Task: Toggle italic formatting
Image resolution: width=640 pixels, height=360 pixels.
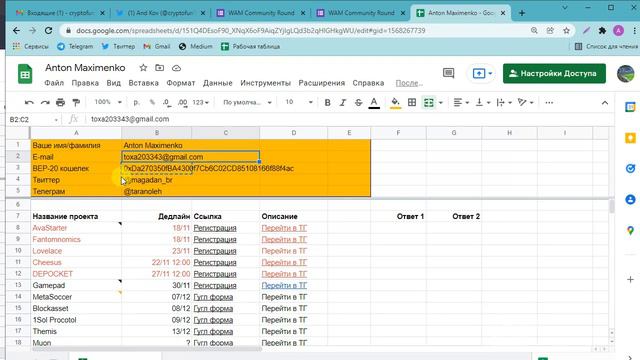Action: [343, 102]
